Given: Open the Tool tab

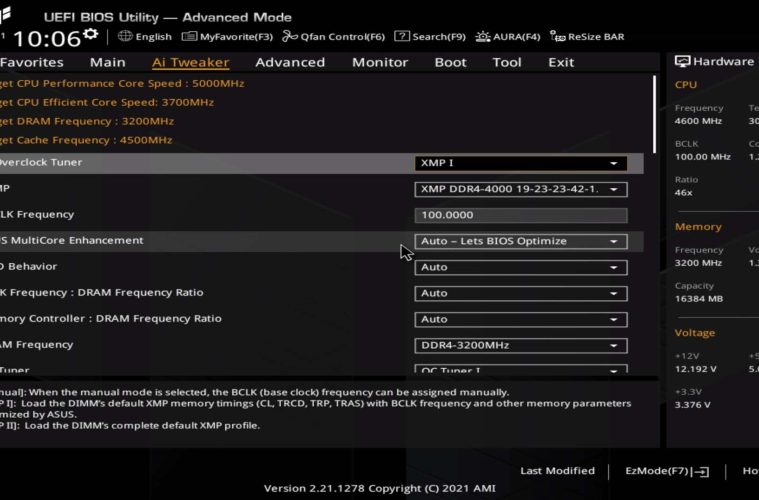Looking at the screenshot, I should (507, 62).
